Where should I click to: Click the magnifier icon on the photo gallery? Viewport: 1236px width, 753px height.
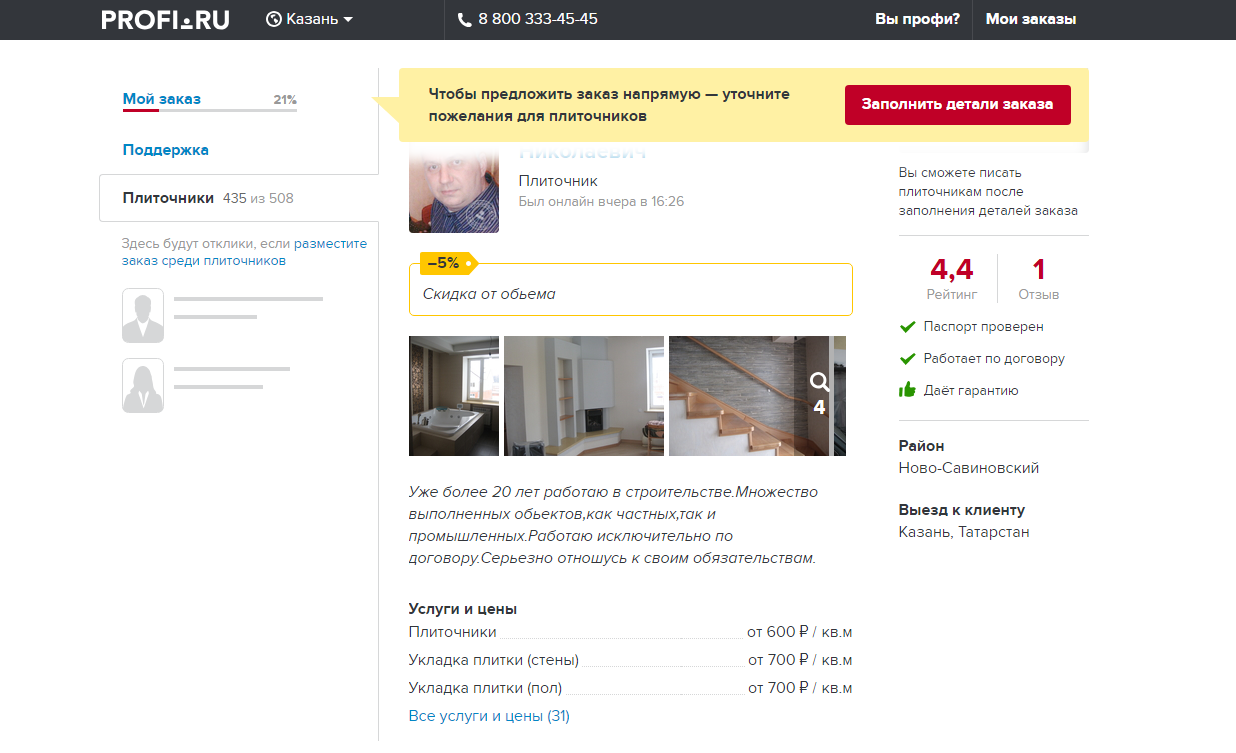pyautogui.click(x=819, y=382)
